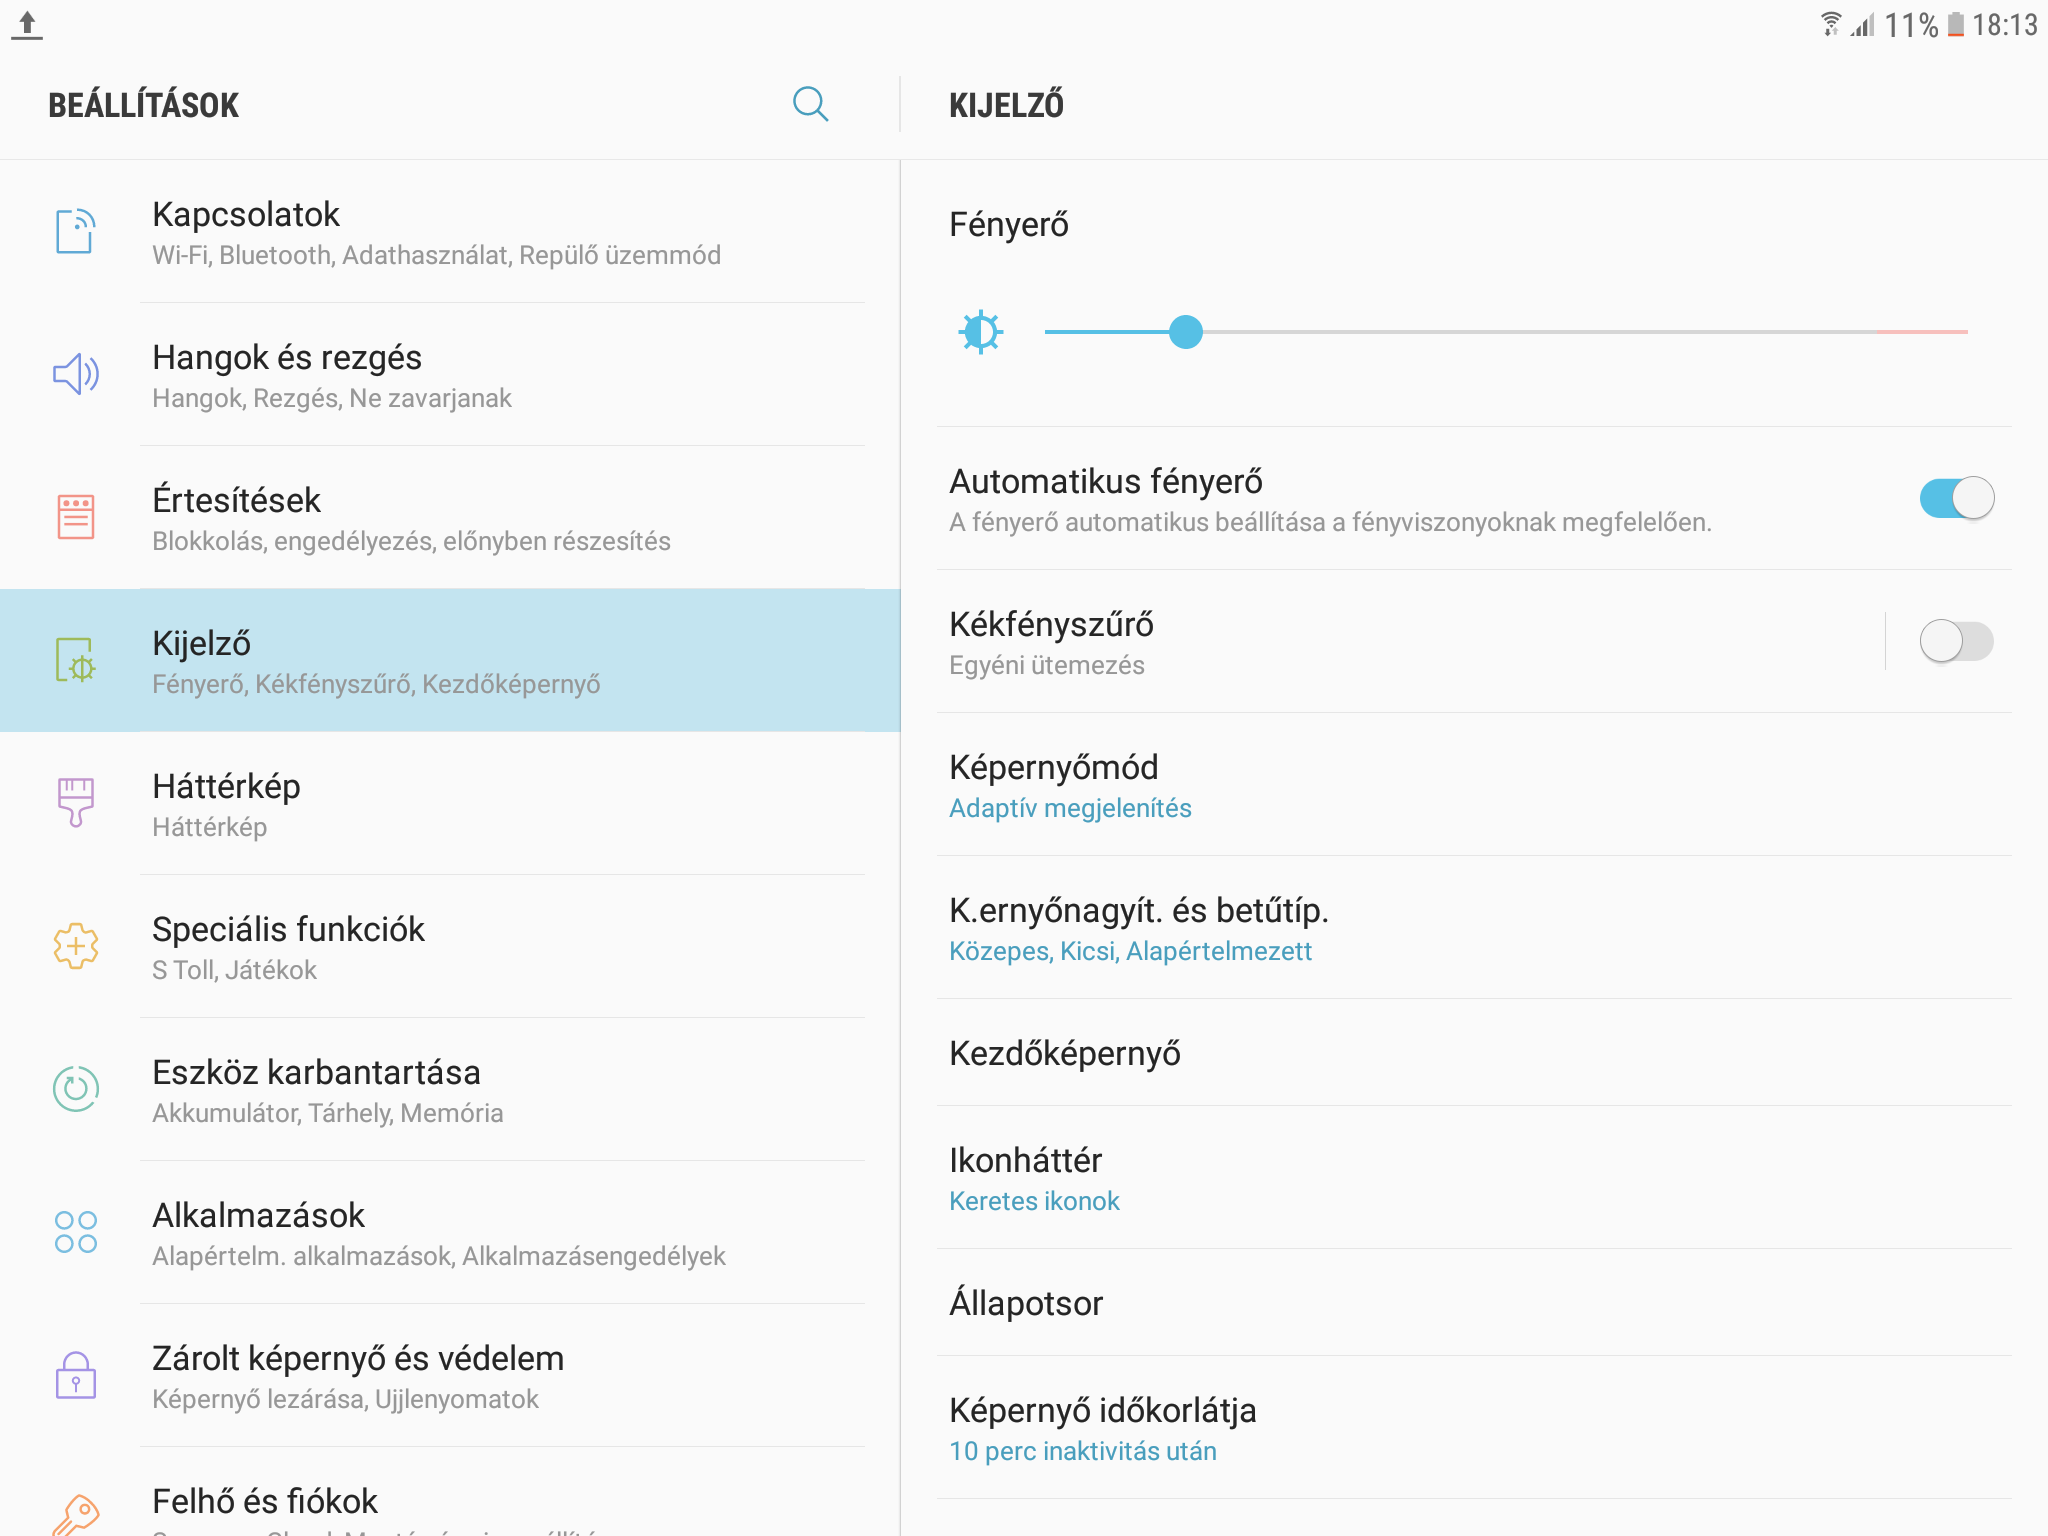Open Állapotsor settings
This screenshot has width=2048, height=1536.
pyautogui.click(x=1474, y=1303)
